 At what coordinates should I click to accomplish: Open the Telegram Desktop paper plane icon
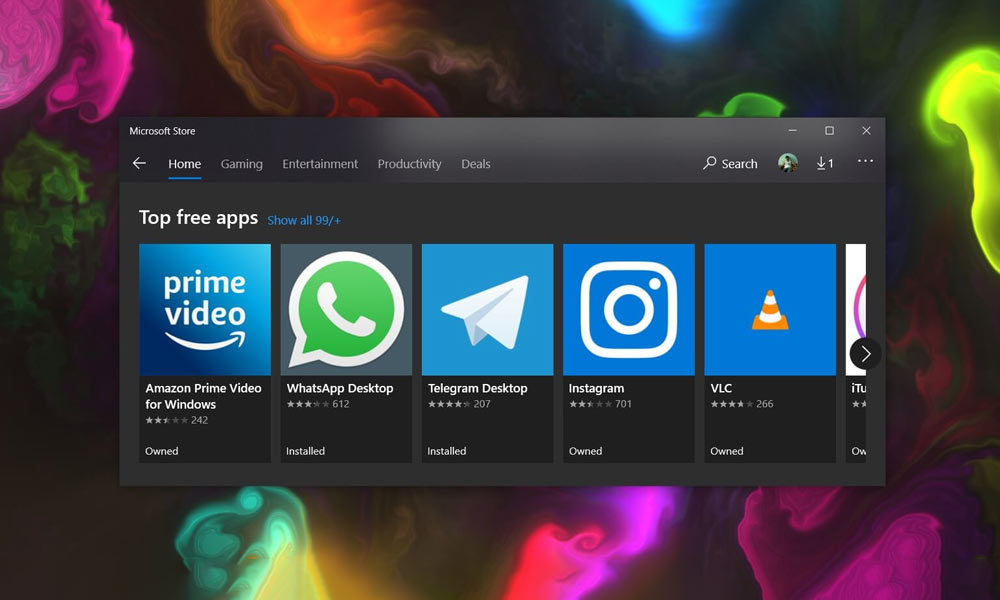click(487, 309)
